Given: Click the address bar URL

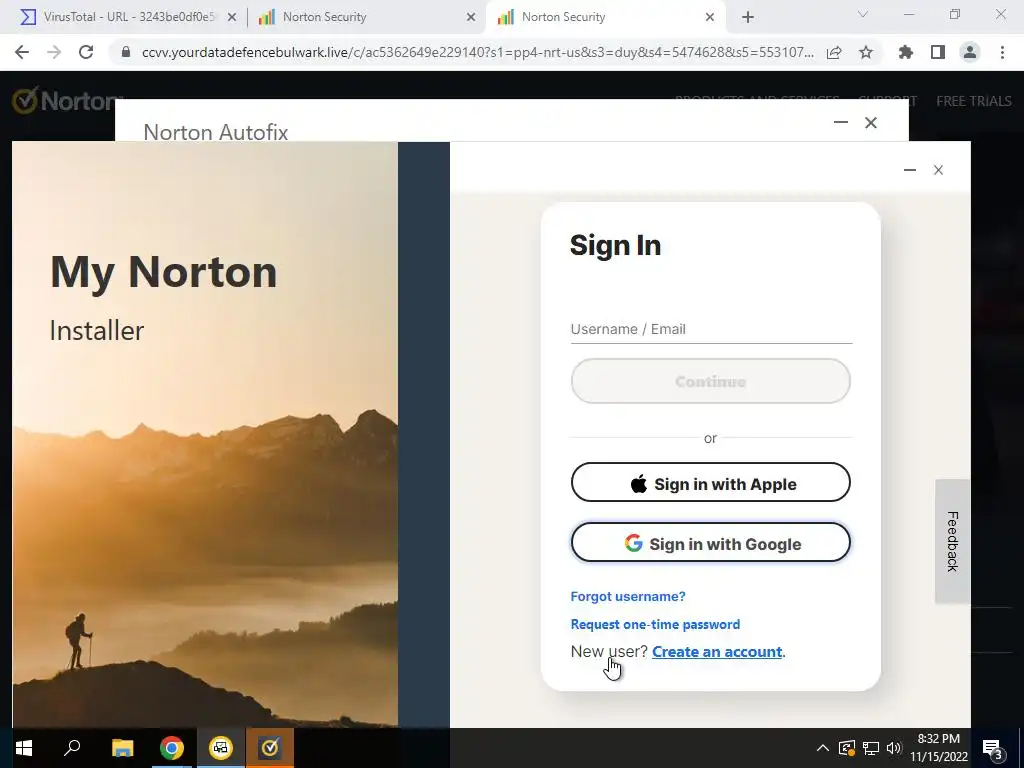Looking at the screenshot, I should click(477, 52).
